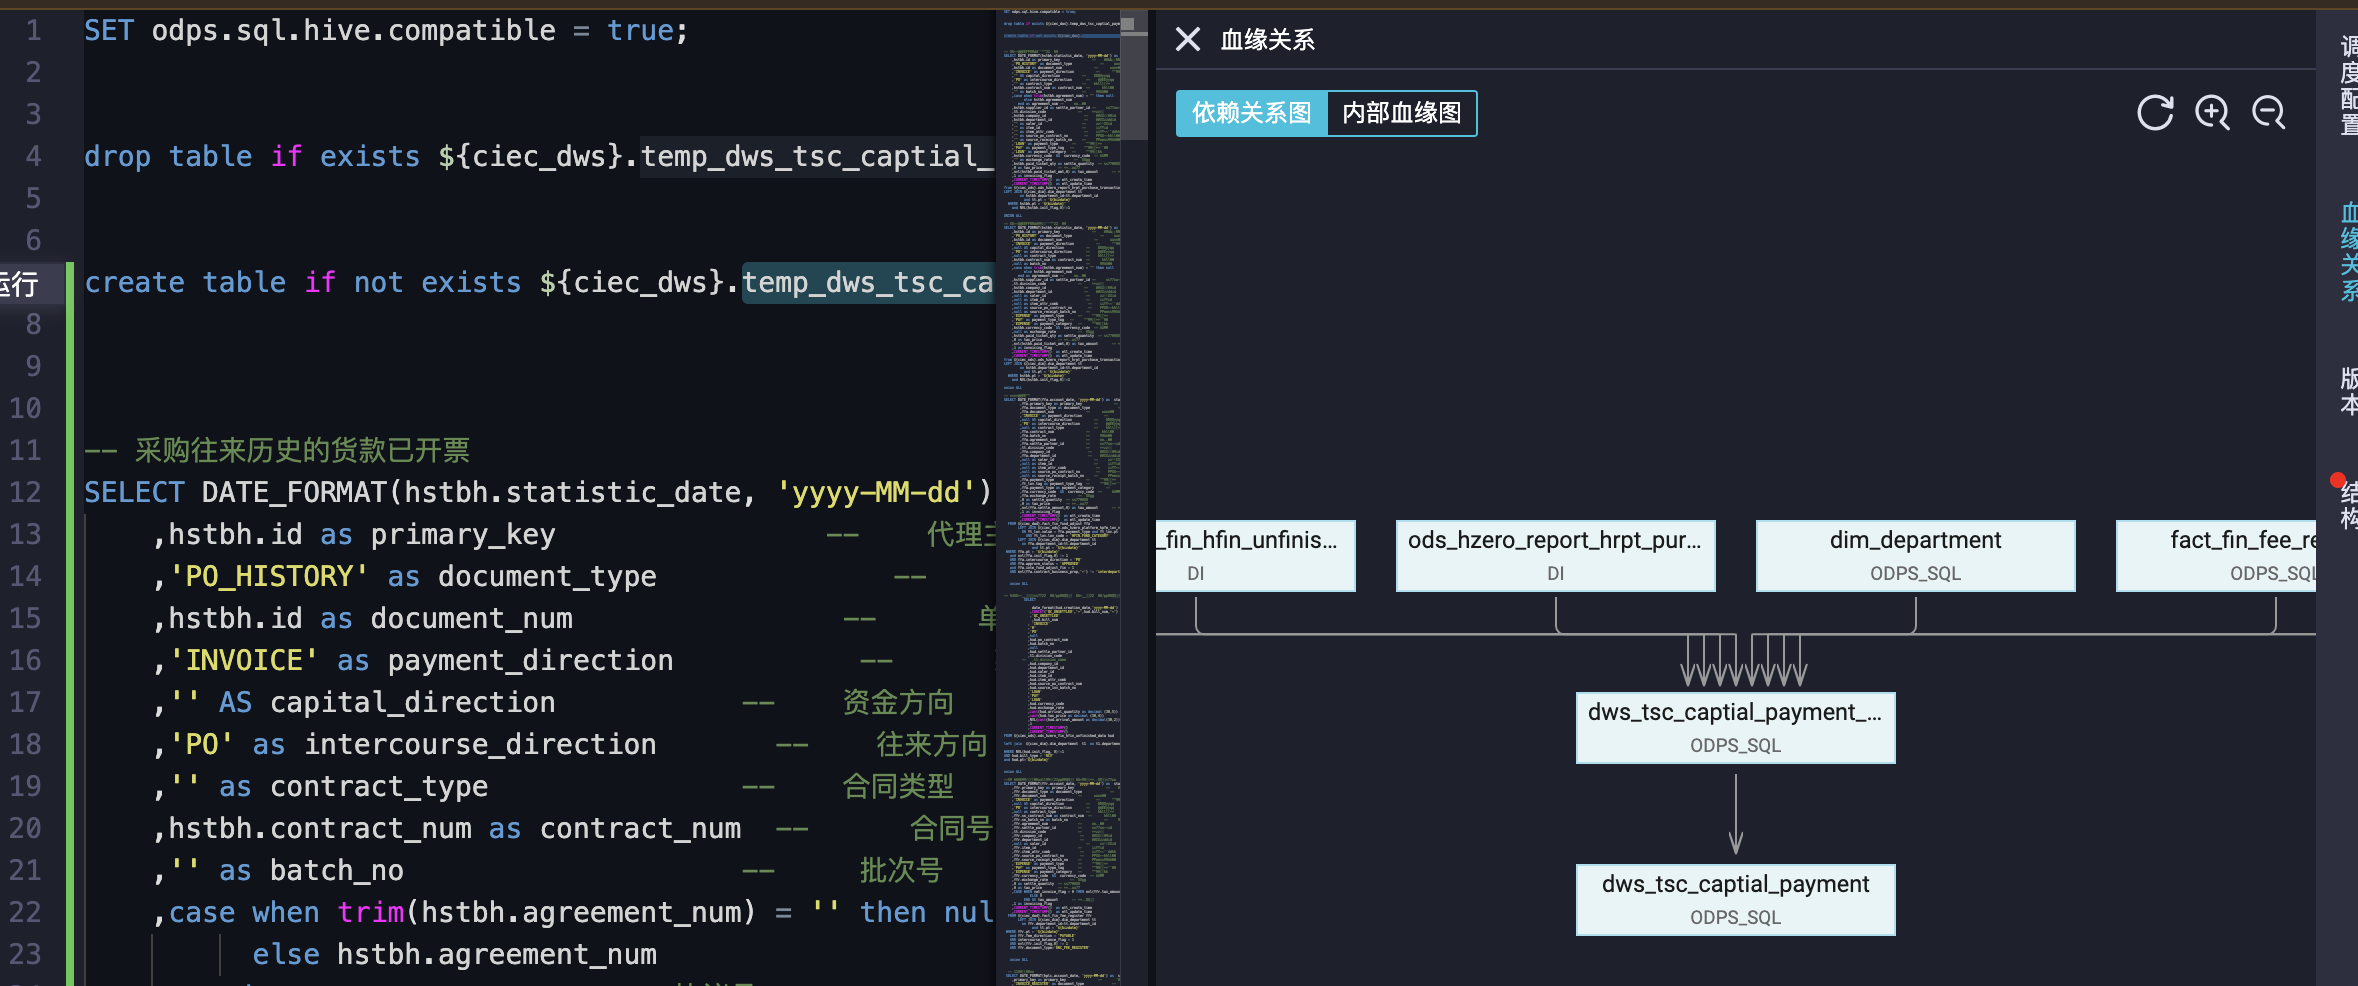Click 'hstbh.contract_num as contract_num' text

tap(455, 828)
